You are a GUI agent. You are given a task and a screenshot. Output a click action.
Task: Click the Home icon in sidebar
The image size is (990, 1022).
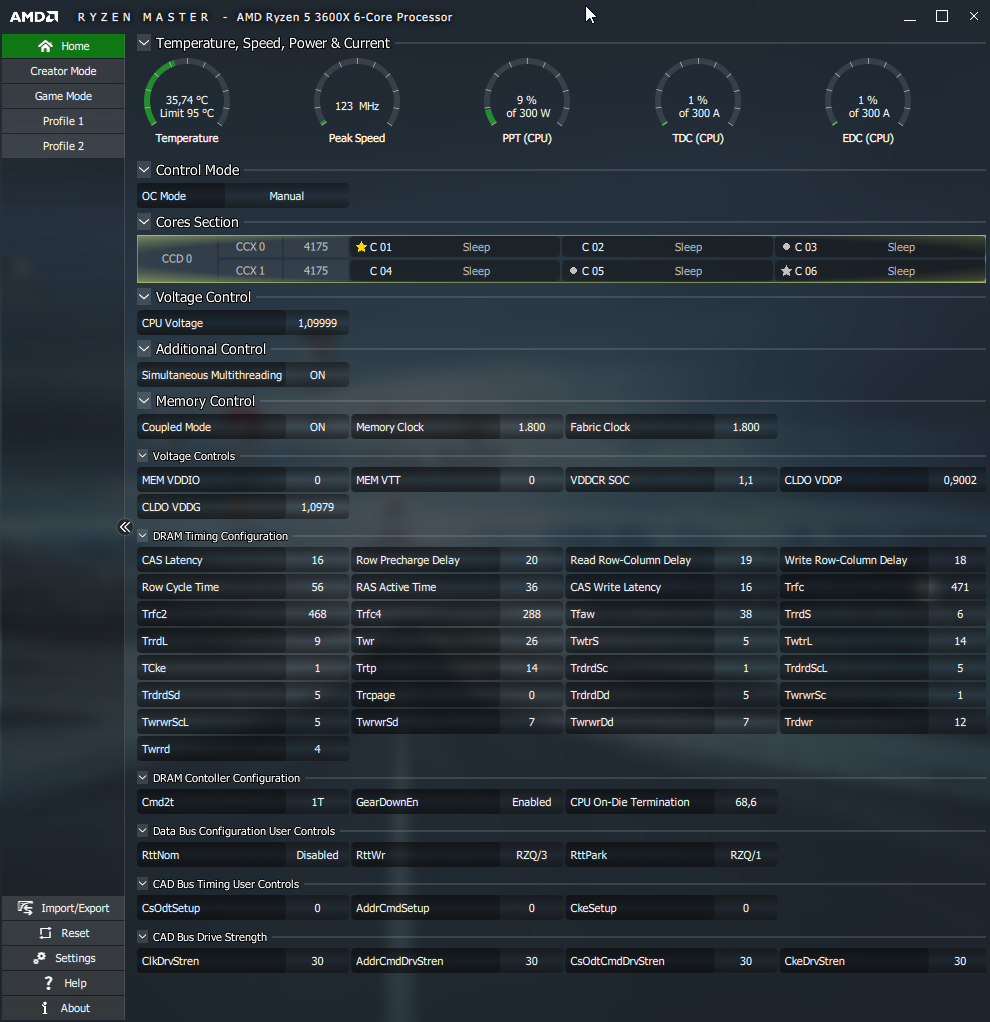45,46
